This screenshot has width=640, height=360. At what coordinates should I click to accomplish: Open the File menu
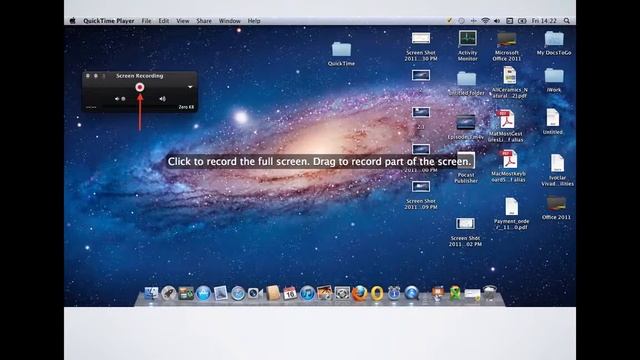147,21
